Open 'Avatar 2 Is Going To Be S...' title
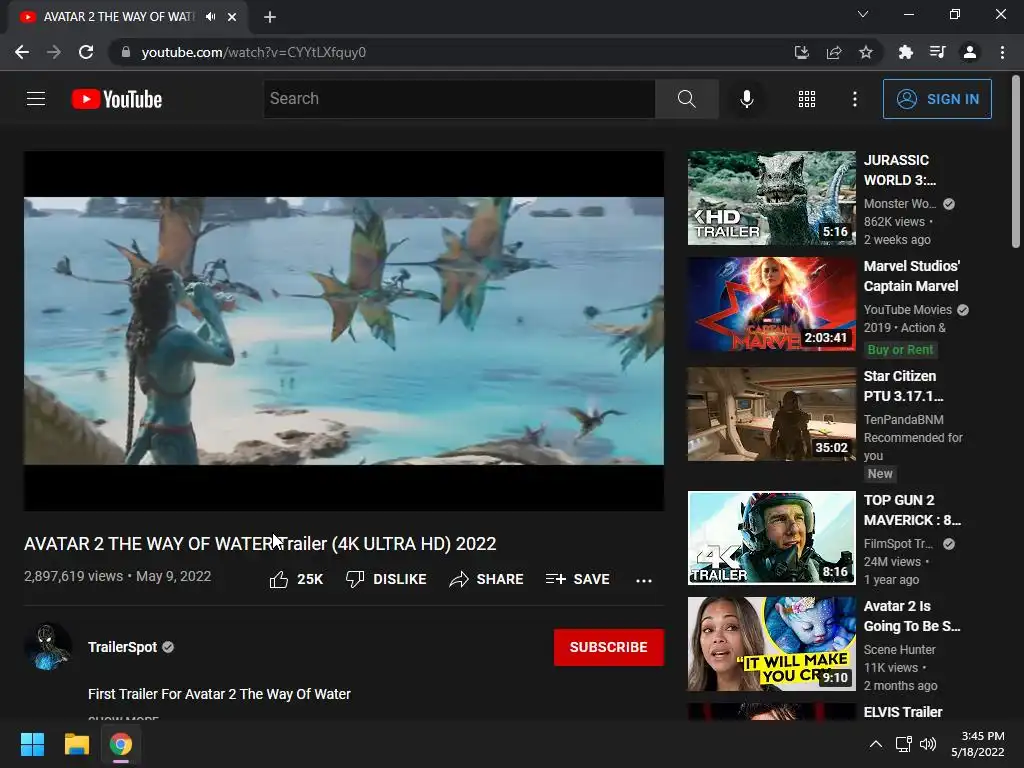 [912, 616]
